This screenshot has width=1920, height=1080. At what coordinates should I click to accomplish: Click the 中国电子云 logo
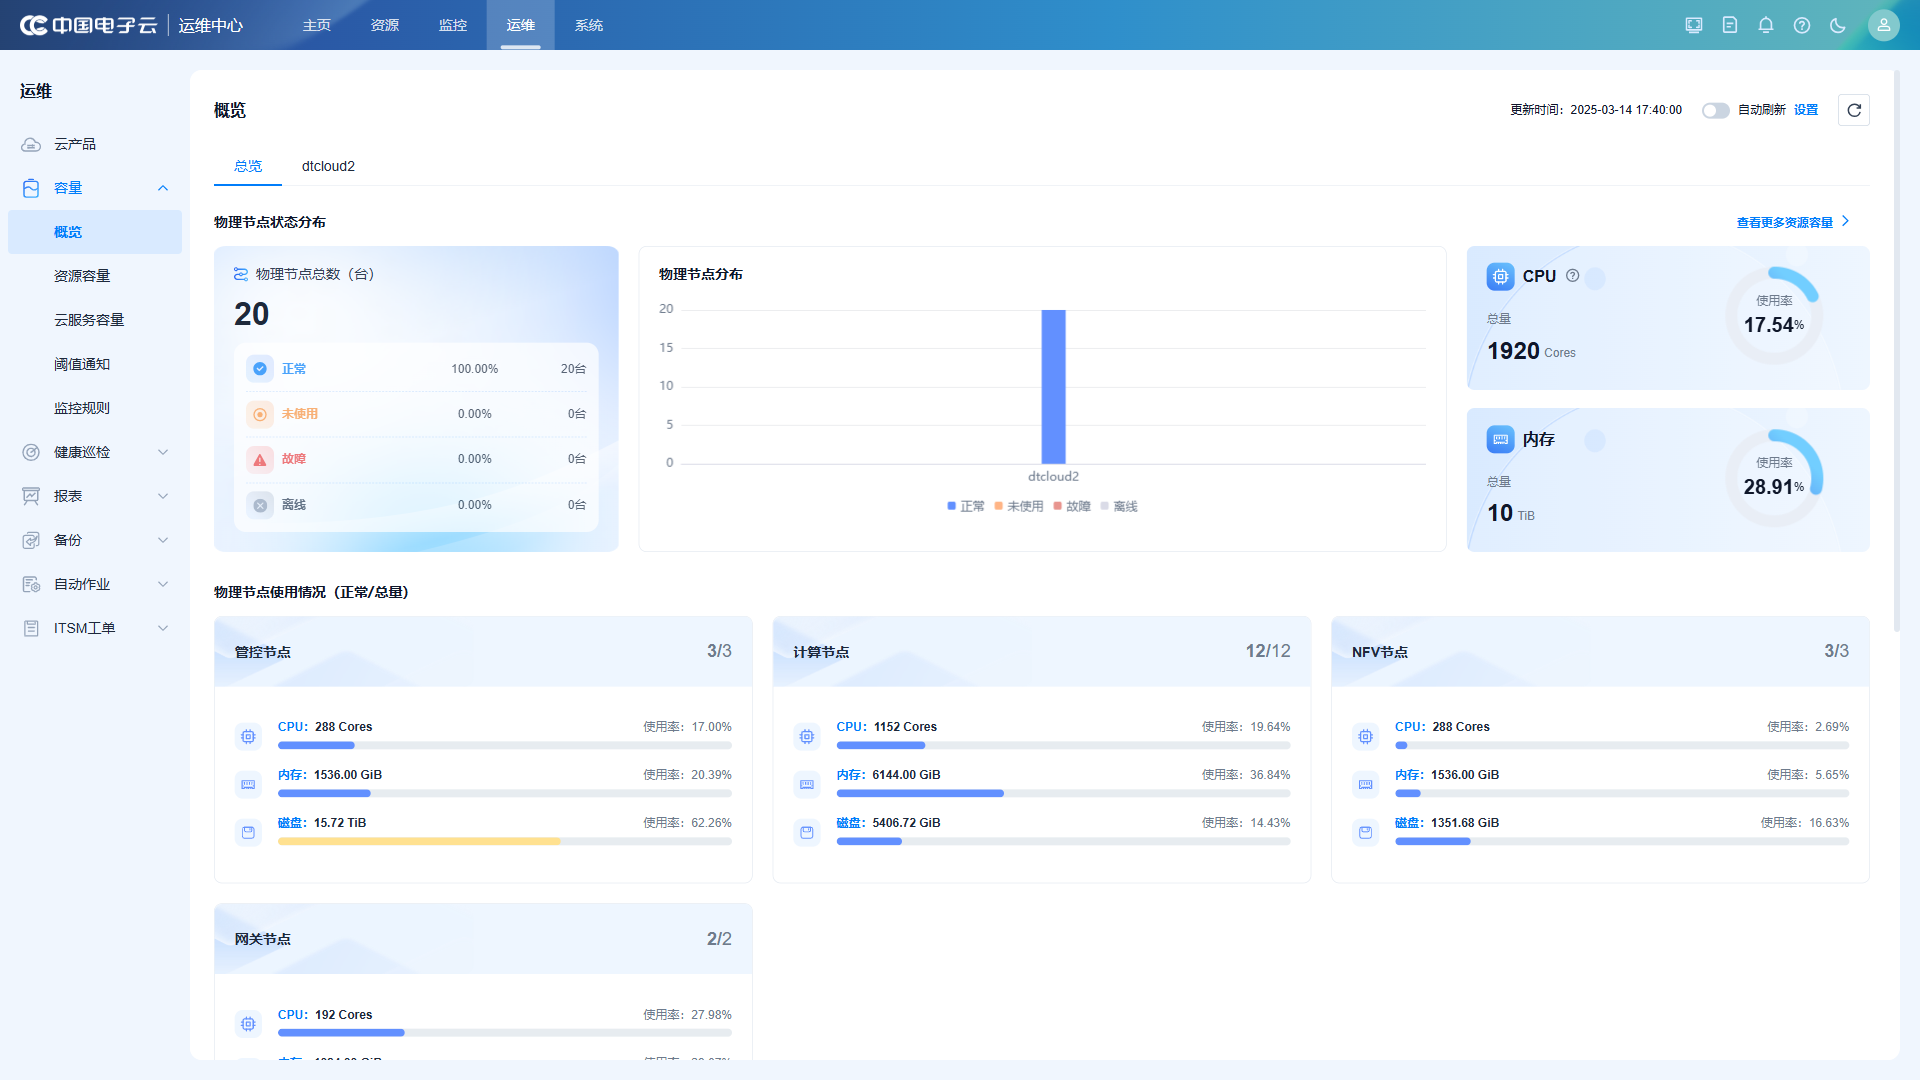point(89,25)
